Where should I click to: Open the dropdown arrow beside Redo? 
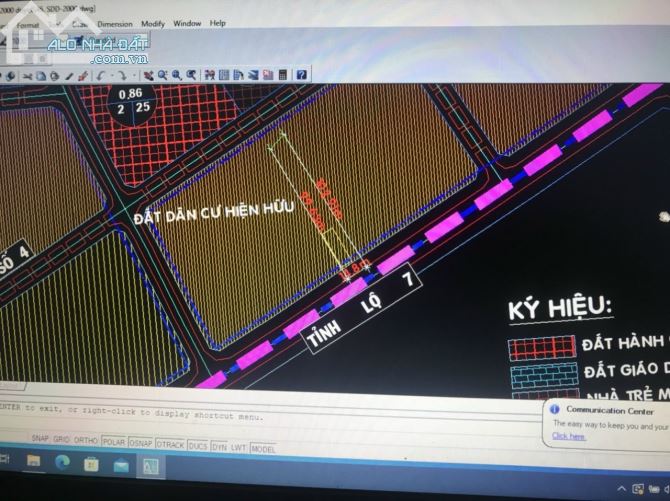(x=132, y=75)
